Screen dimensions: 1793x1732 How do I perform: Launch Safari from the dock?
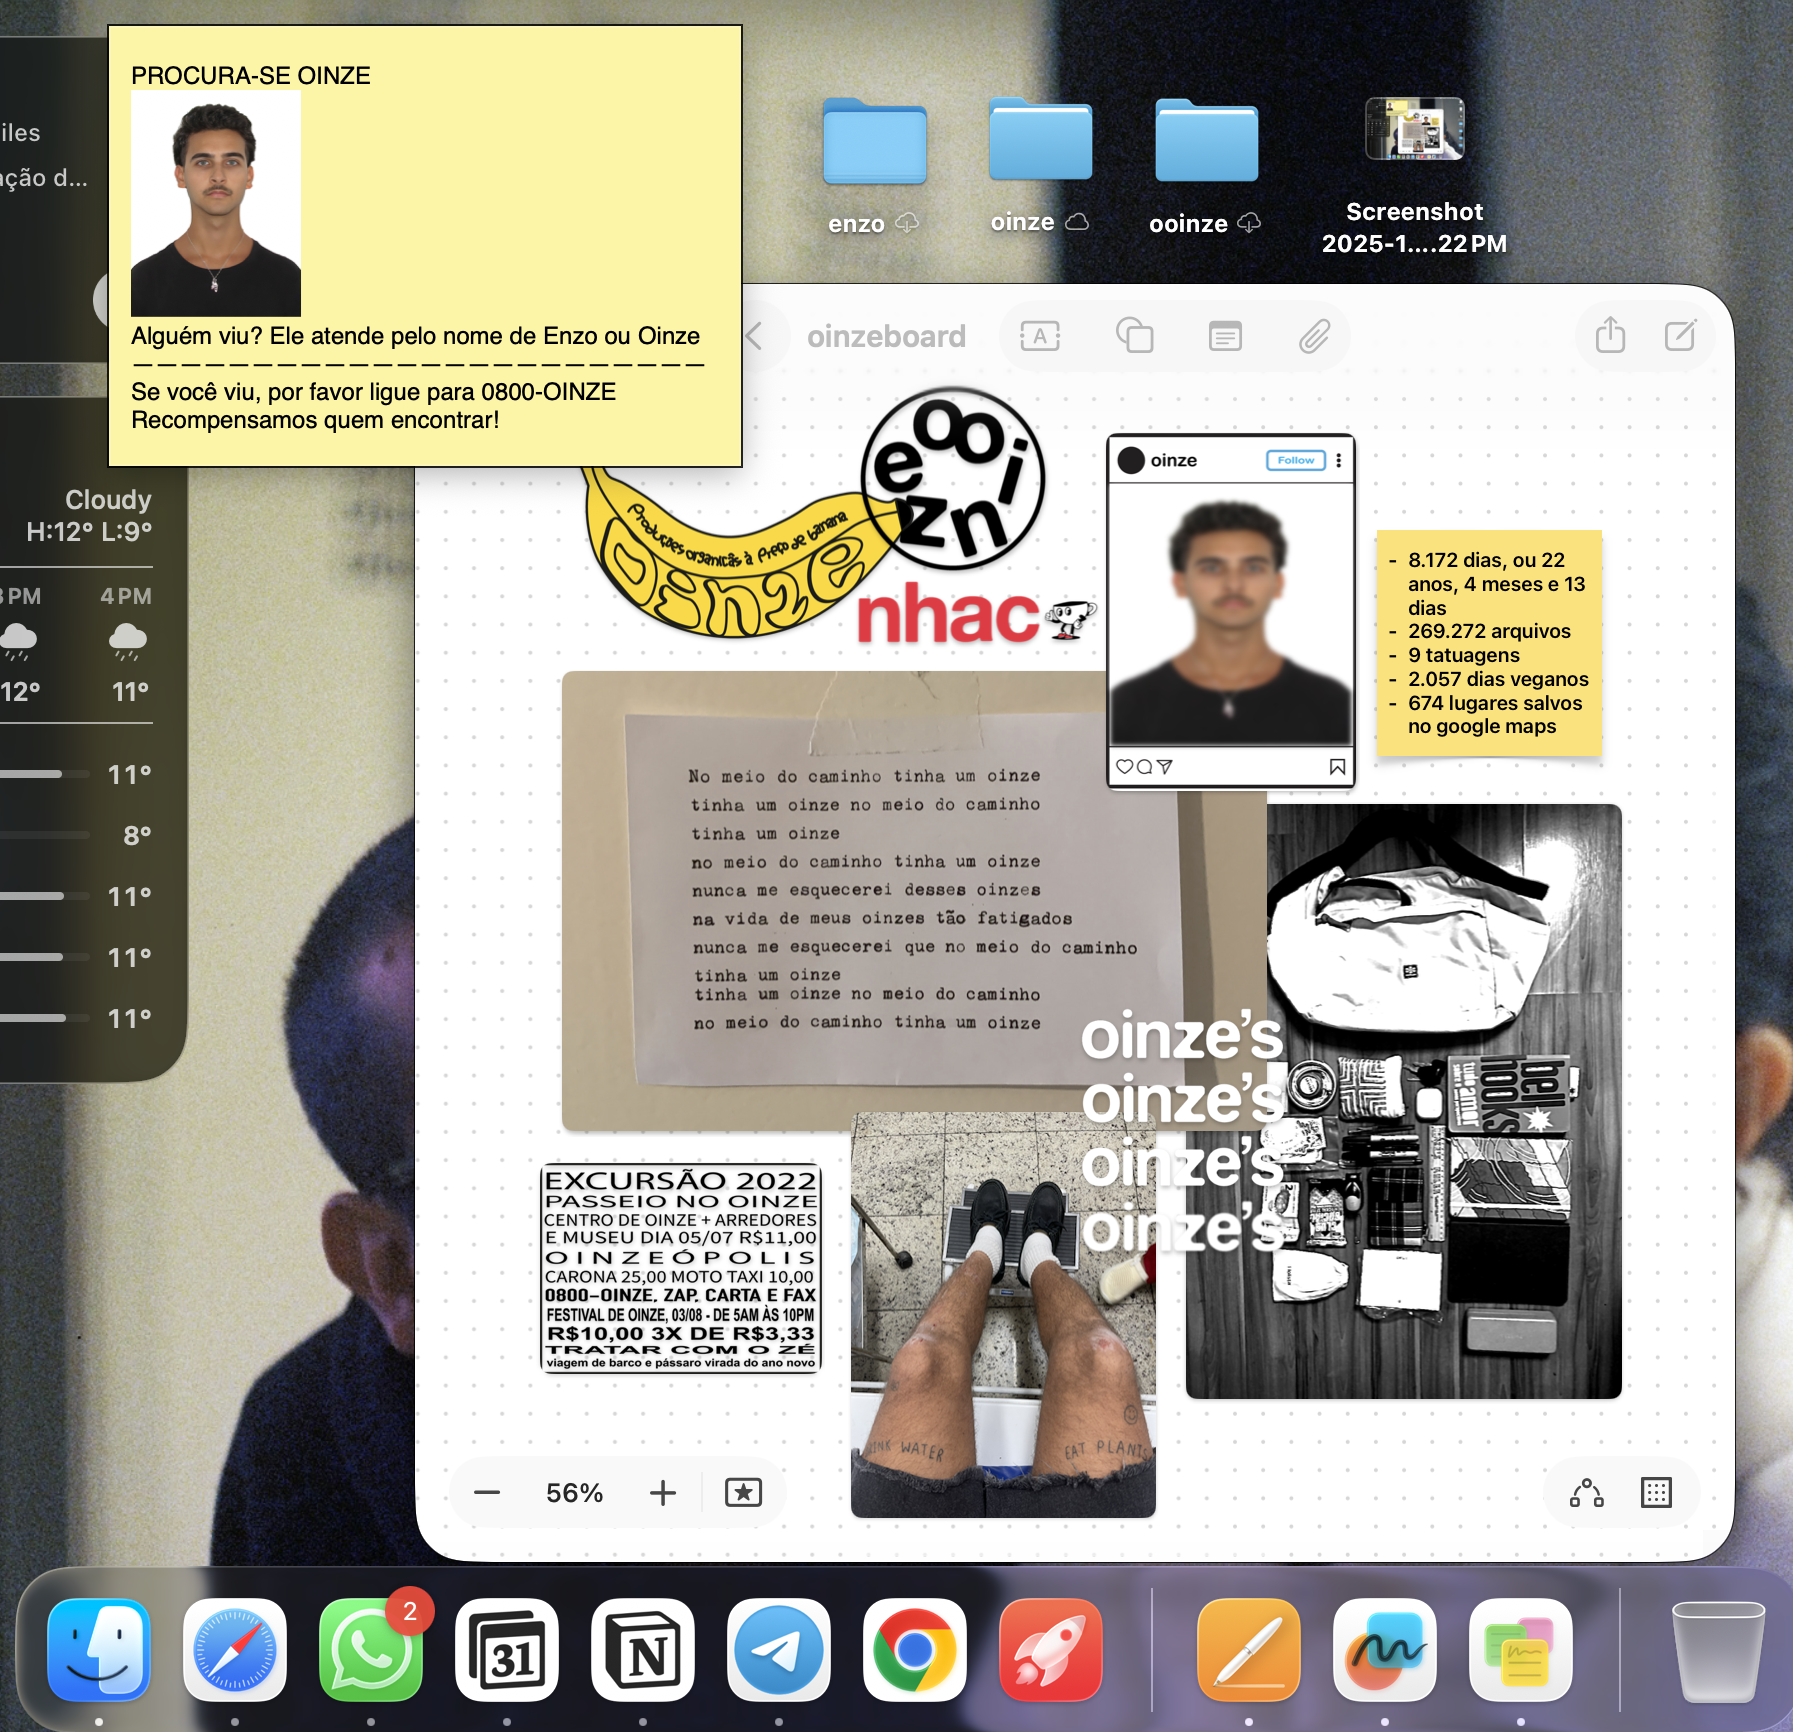pos(235,1649)
